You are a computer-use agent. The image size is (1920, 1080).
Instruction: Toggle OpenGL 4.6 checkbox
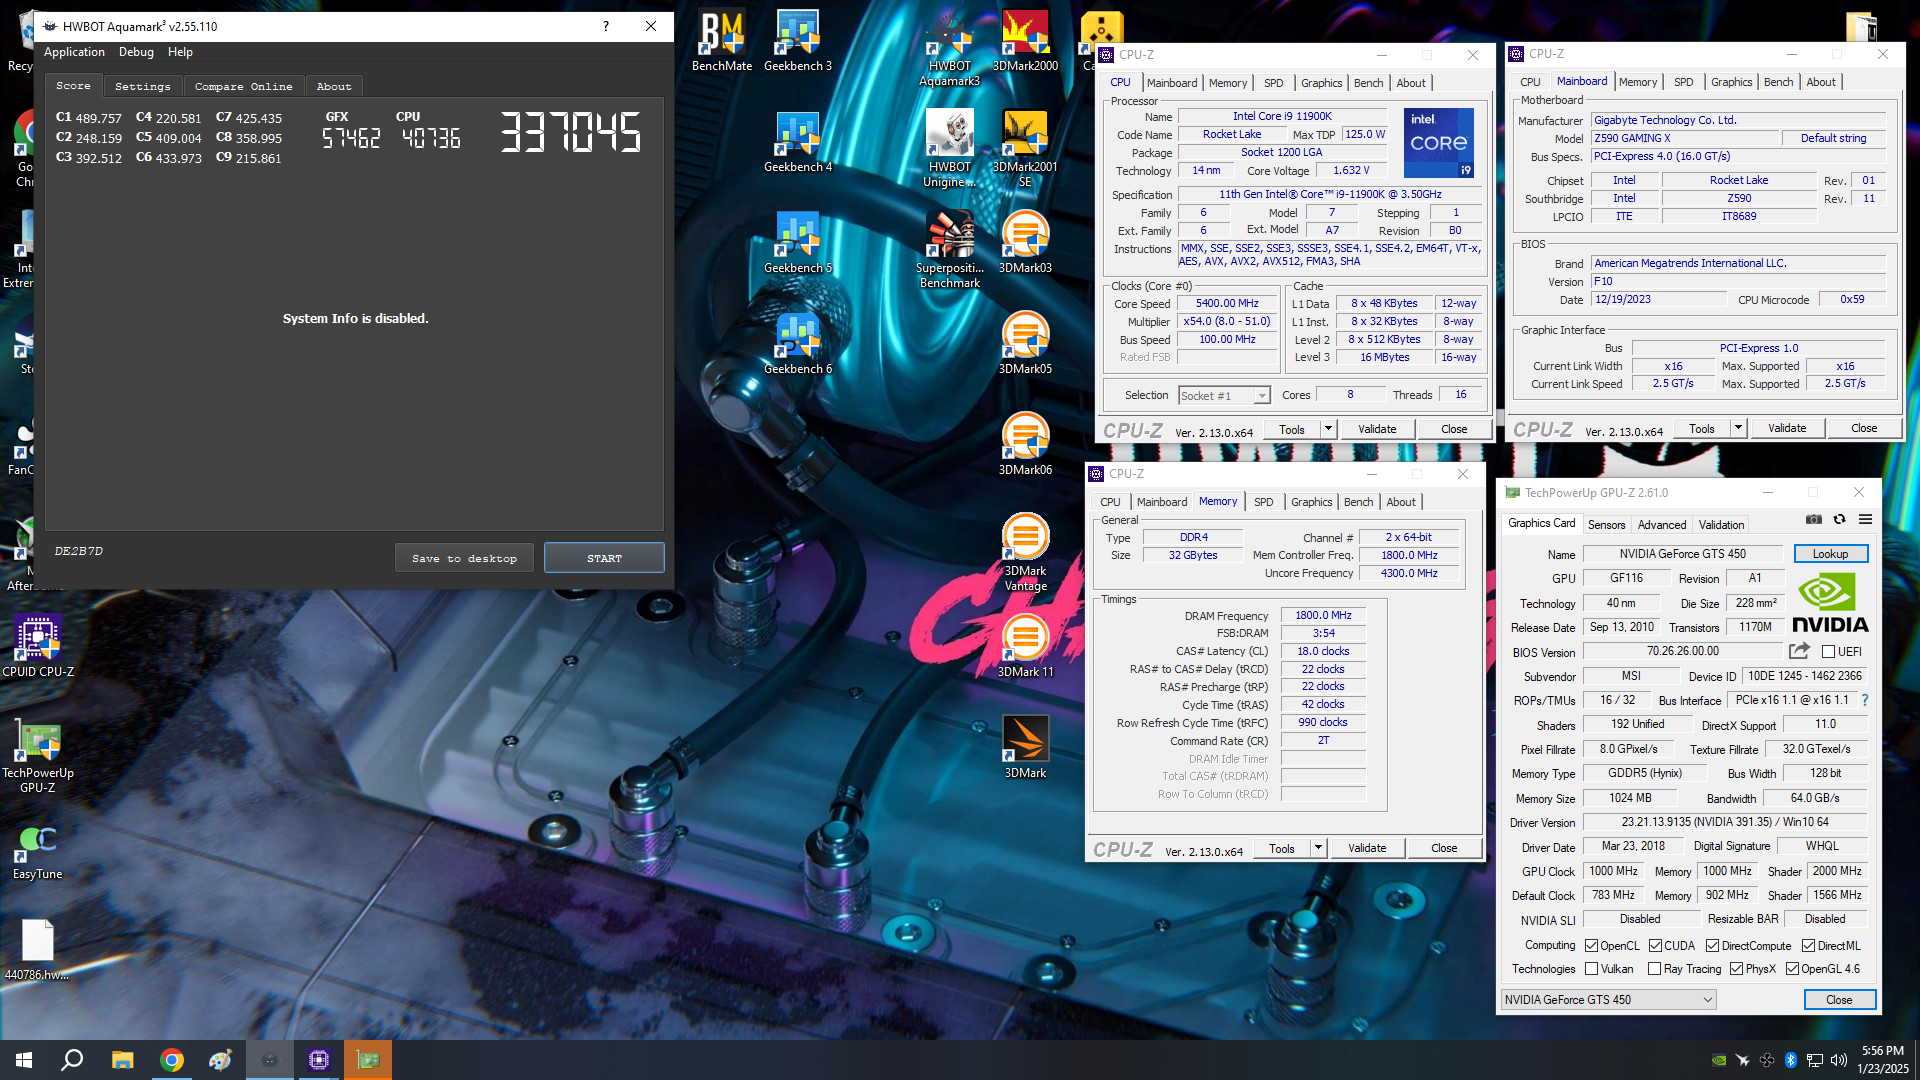click(1792, 969)
